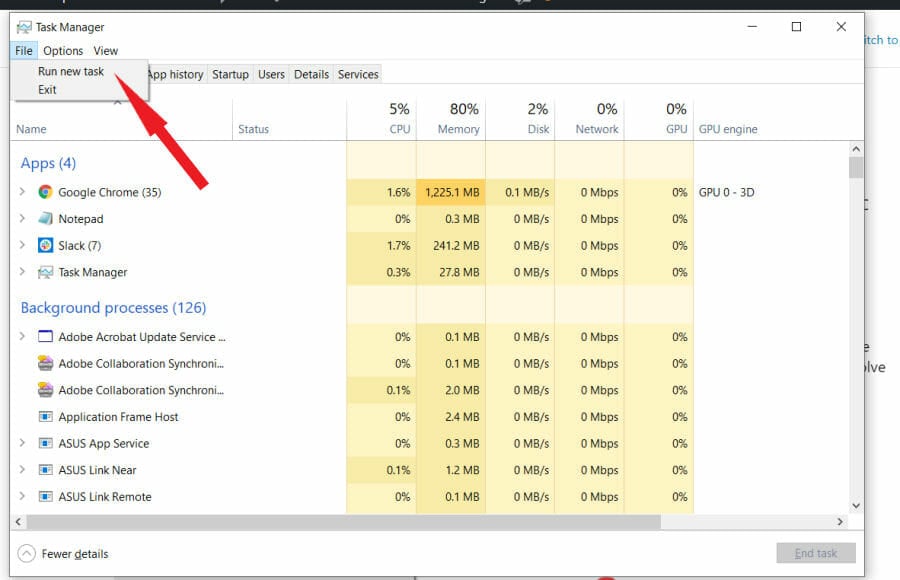Click the ASUS Link Remote icon
This screenshot has height=580, width=900.
(45, 496)
